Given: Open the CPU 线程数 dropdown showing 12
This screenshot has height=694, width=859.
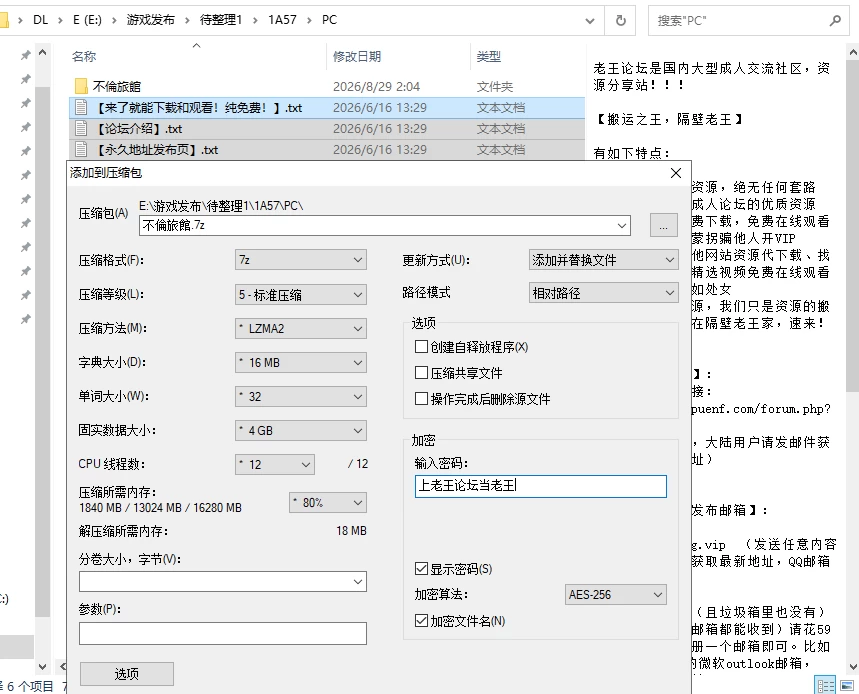Looking at the screenshot, I should tap(274, 464).
